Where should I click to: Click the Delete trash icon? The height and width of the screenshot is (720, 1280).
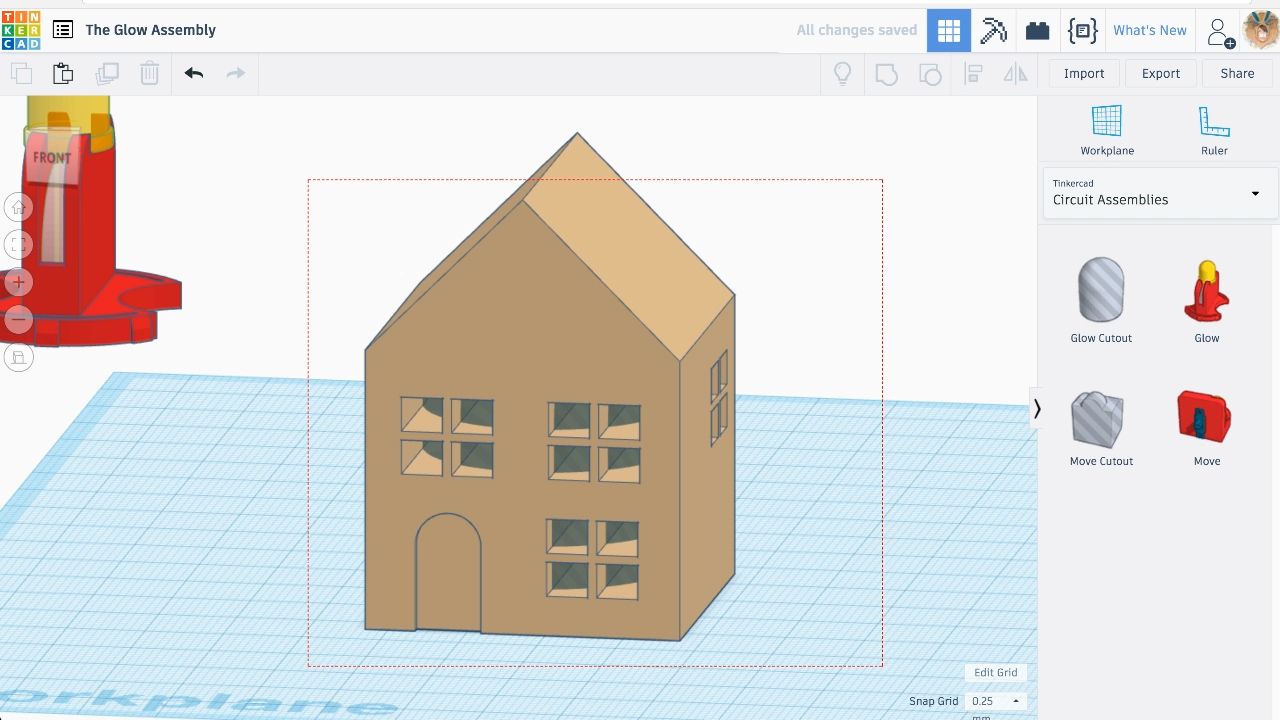(x=149, y=73)
